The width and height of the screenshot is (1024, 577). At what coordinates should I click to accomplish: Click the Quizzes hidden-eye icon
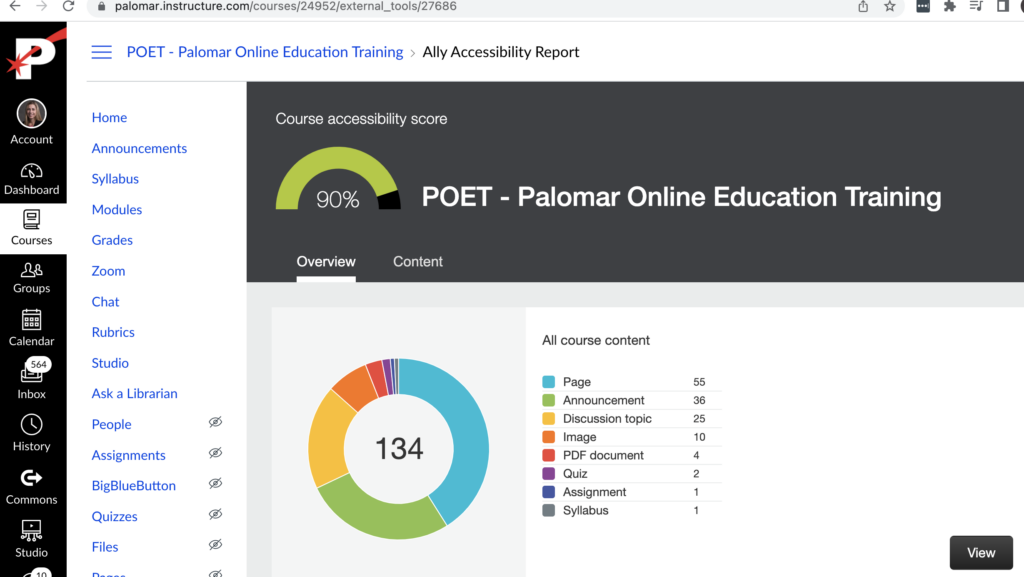tap(216, 514)
